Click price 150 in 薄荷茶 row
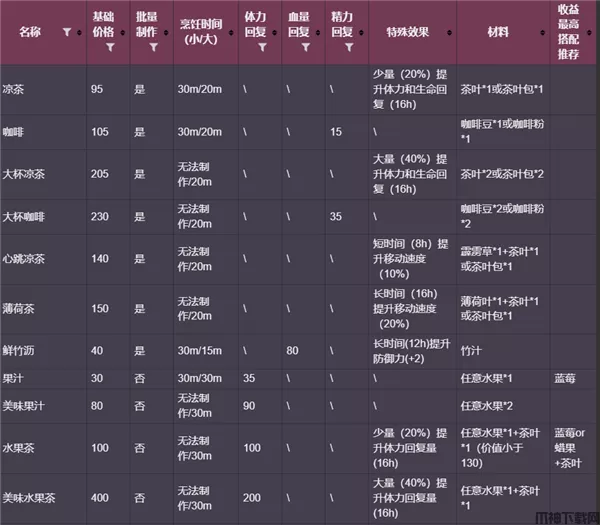 click(x=100, y=308)
